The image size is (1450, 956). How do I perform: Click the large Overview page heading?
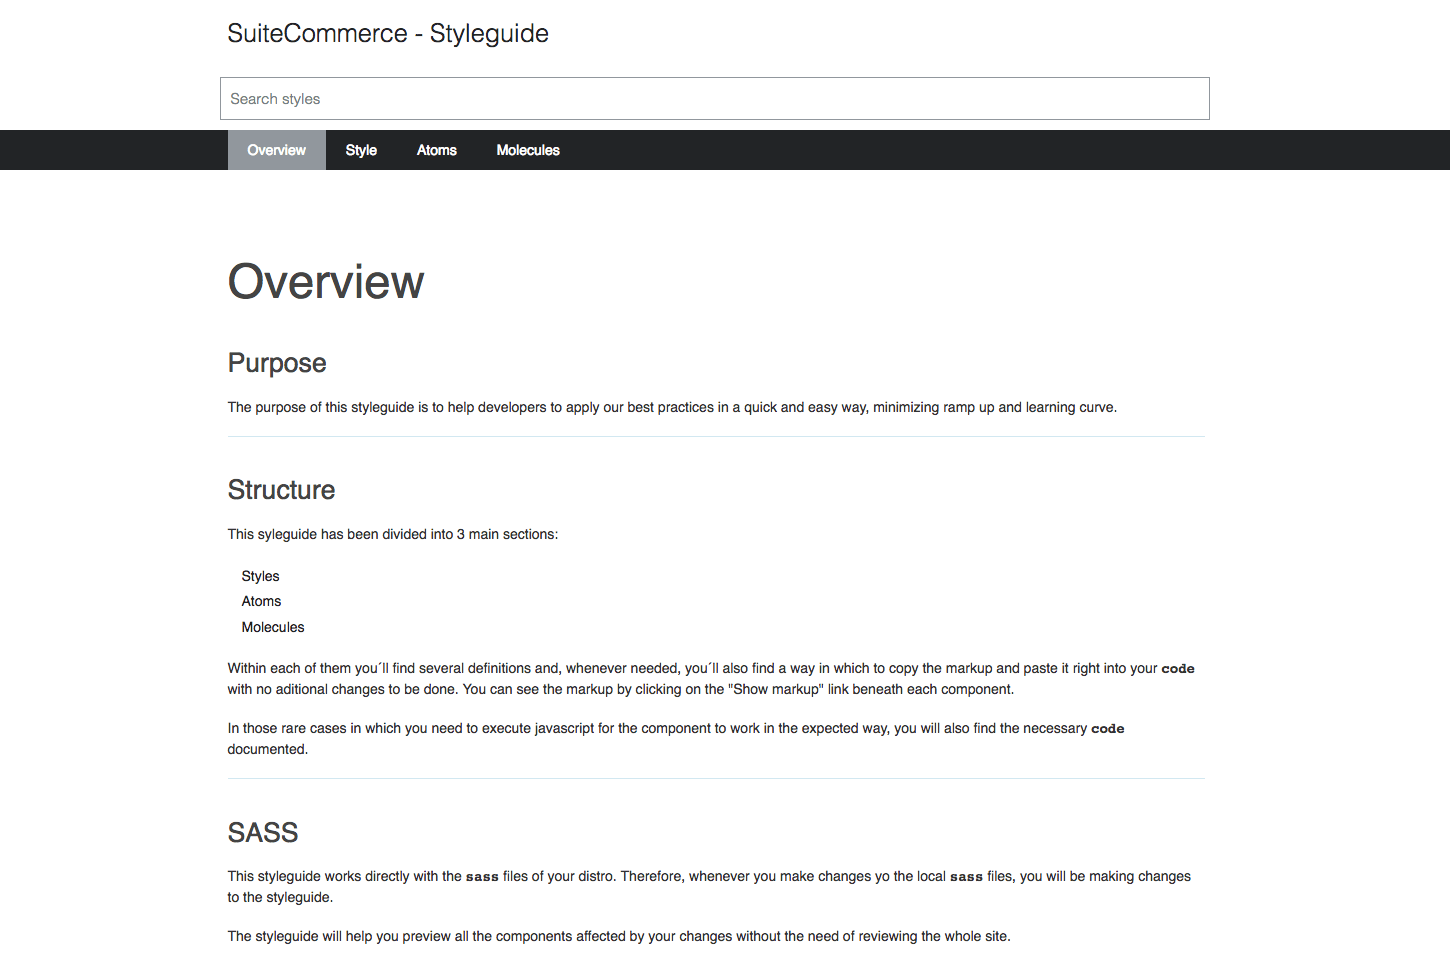click(x=326, y=281)
